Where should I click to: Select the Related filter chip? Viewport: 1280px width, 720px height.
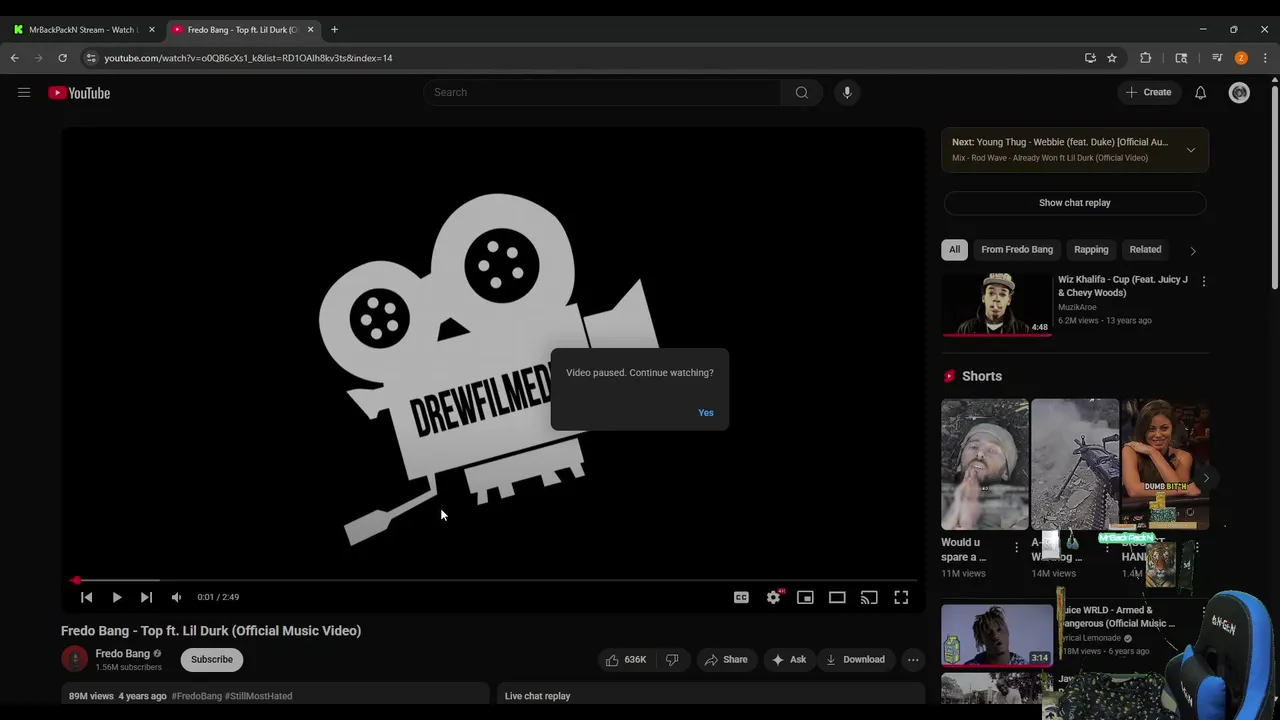(1145, 250)
